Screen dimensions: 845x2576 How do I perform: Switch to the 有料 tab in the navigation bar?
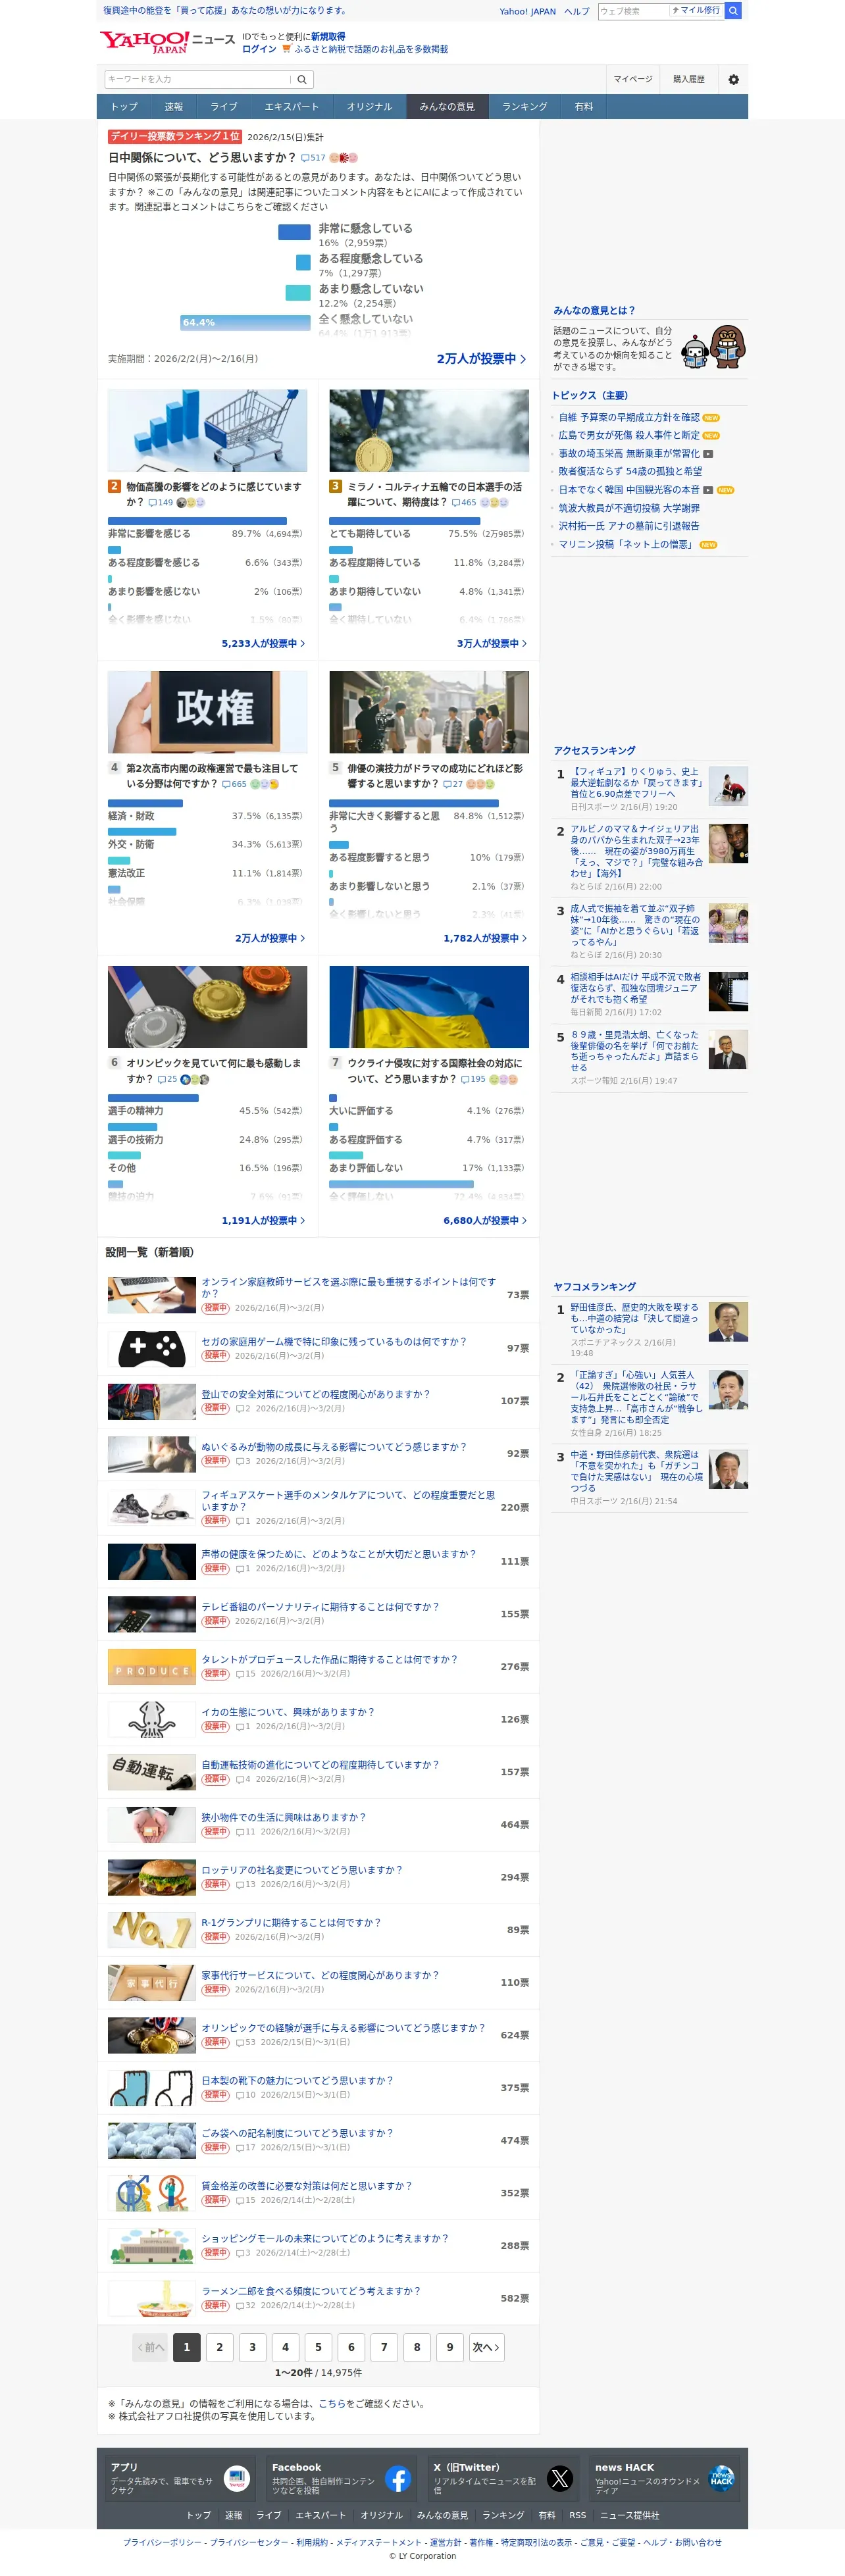[x=584, y=107]
